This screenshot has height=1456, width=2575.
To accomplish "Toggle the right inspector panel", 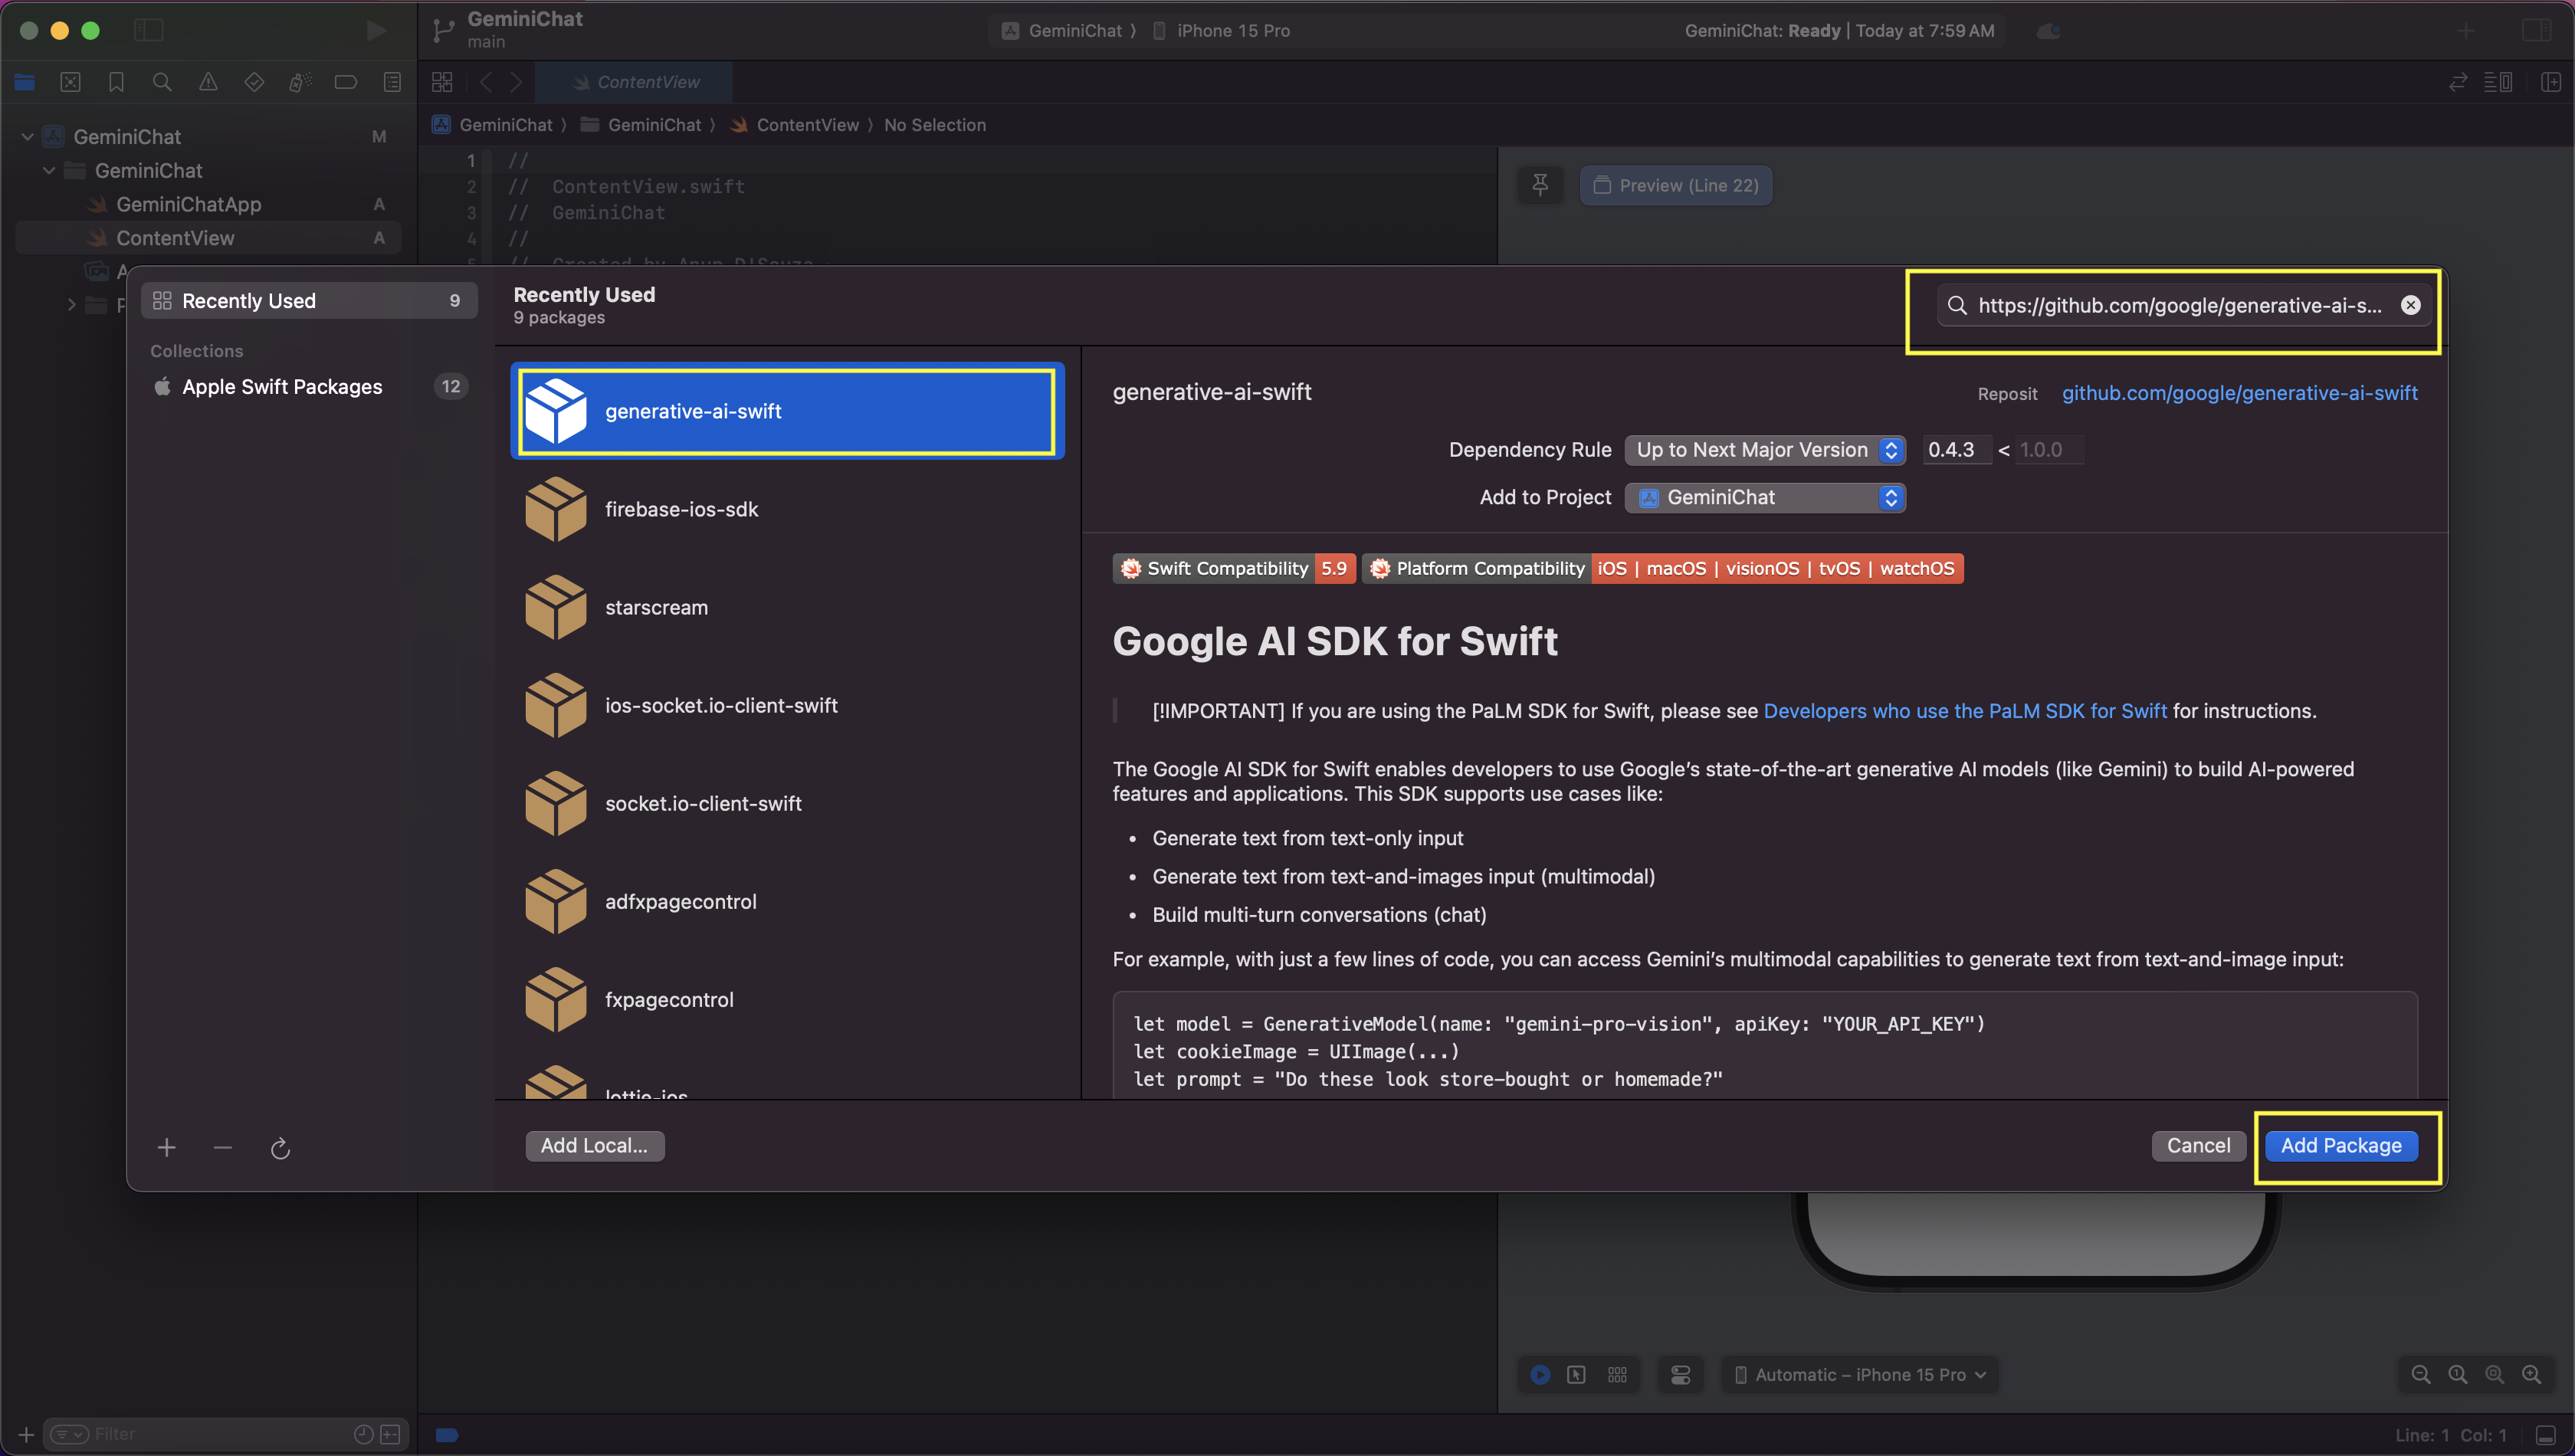I will [2536, 31].
